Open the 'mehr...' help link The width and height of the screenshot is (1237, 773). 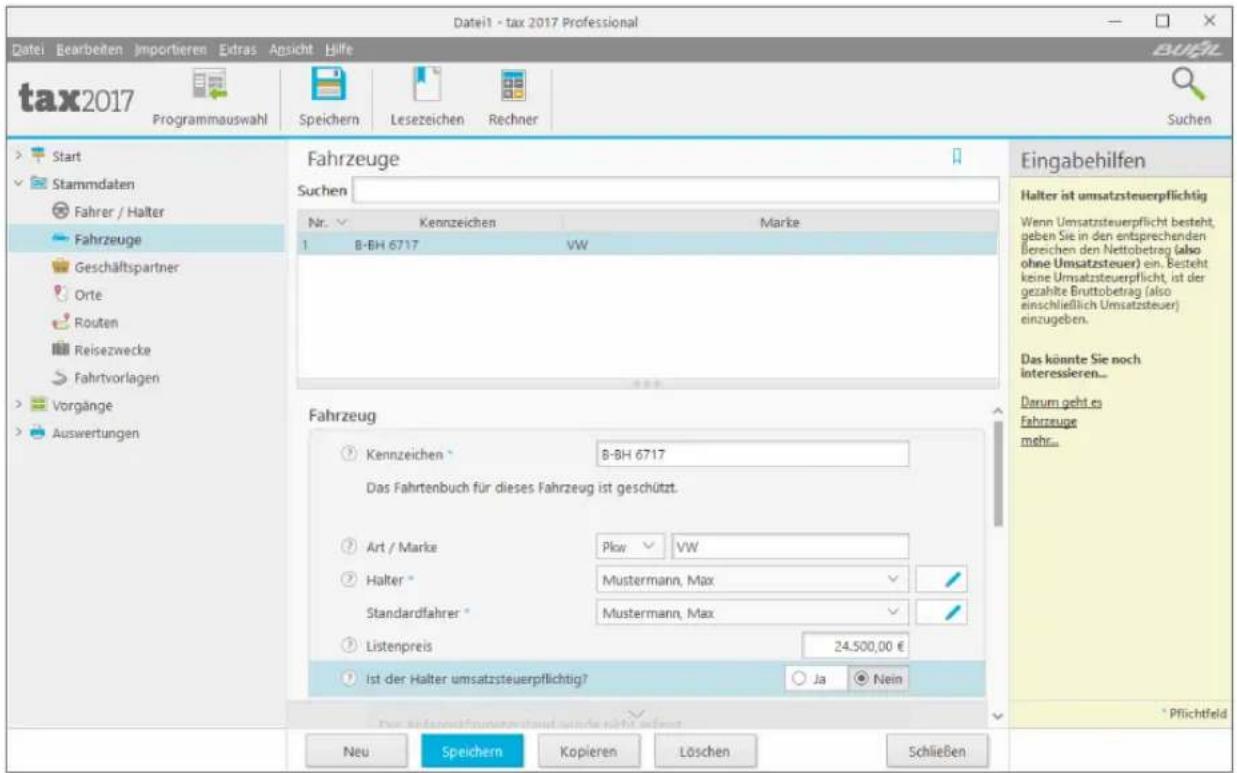coord(1038,440)
